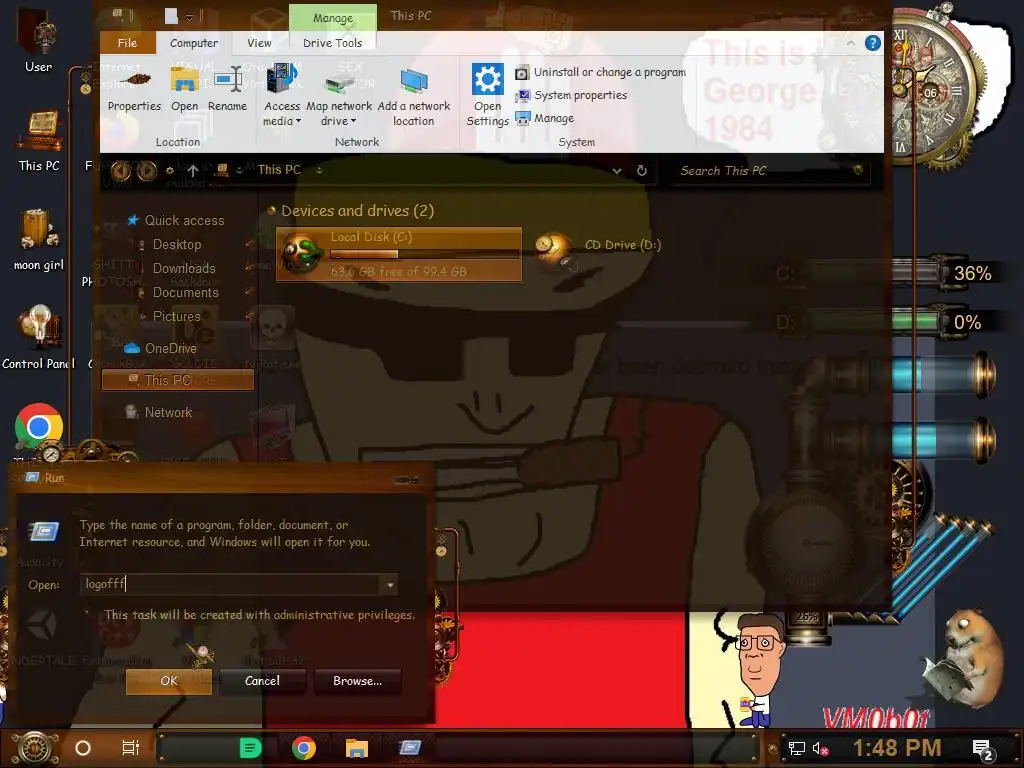1024x768 pixels.
Task: Select the This PC desktop icon
Action: [39, 140]
